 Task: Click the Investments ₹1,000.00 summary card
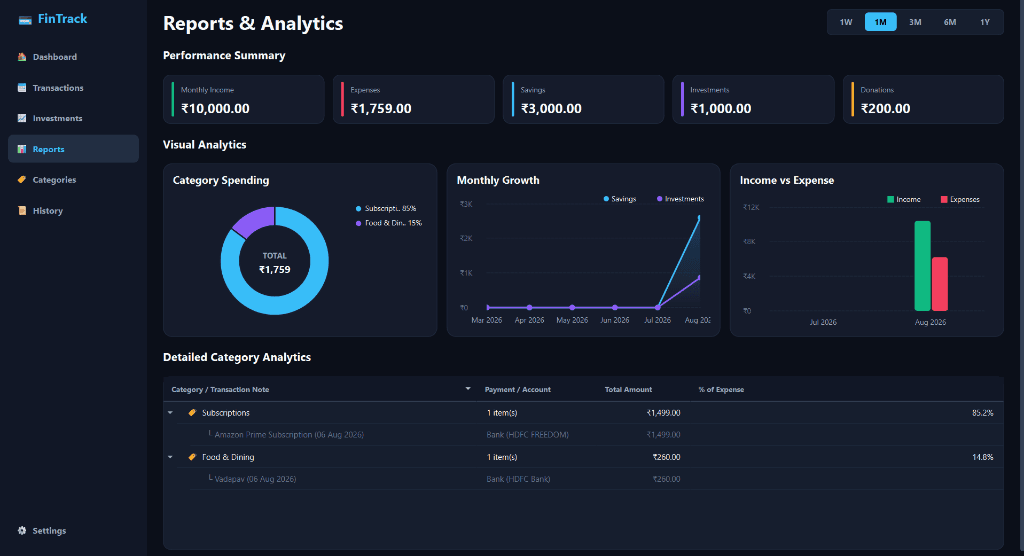coord(753,99)
